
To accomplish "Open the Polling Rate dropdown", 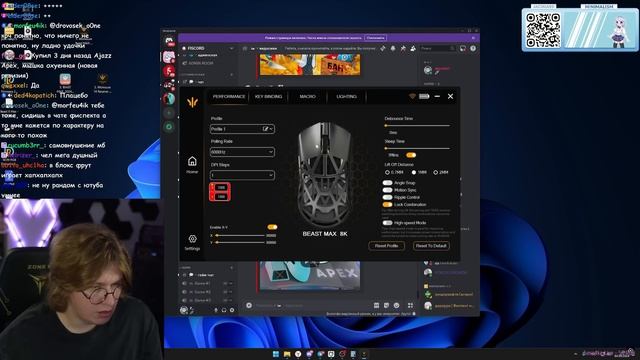I will tap(242, 152).
